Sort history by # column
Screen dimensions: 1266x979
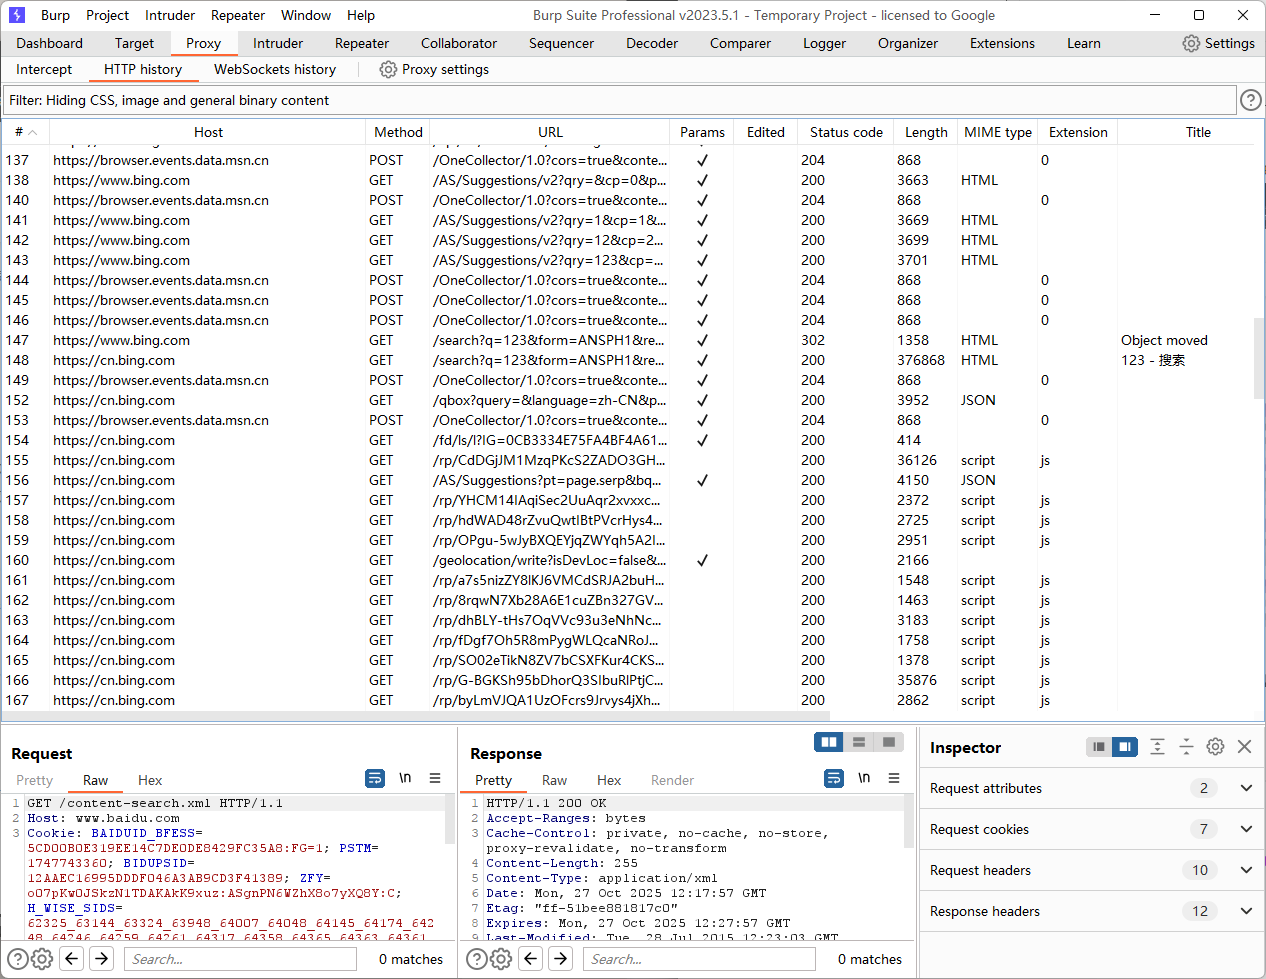25,132
